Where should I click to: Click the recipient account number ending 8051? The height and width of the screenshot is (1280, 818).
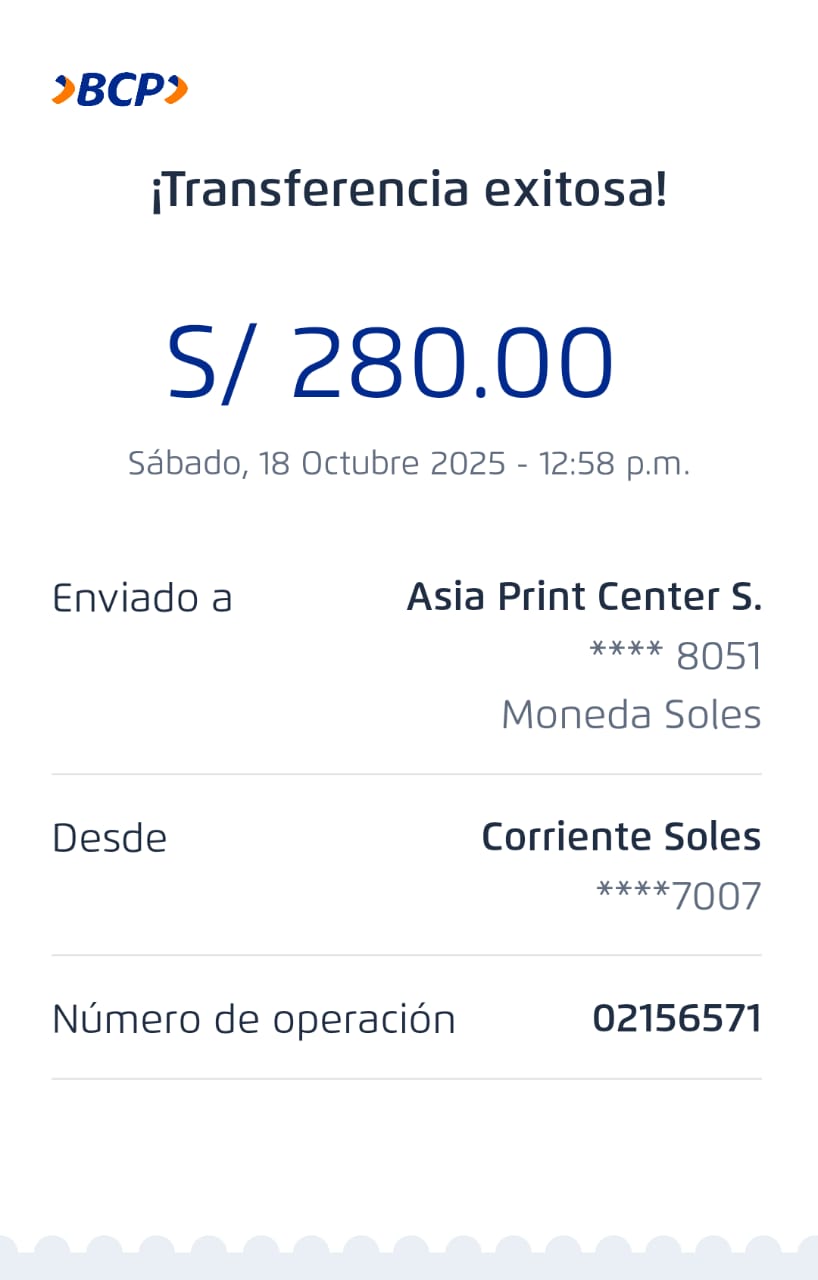pos(676,657)
